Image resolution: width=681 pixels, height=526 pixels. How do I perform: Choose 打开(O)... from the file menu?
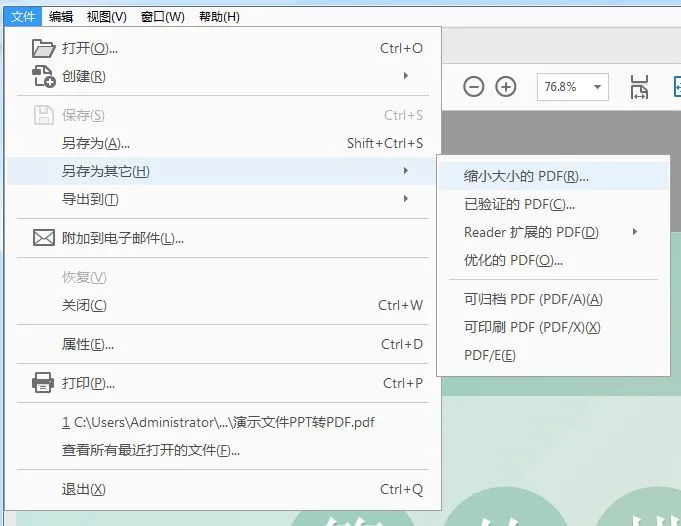pos(222,48)
